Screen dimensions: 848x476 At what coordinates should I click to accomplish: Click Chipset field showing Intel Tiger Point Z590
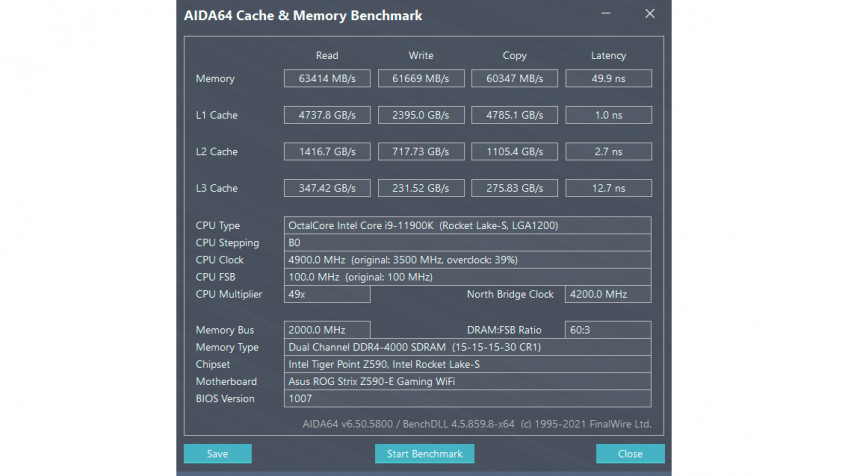(x=467, y=364)
